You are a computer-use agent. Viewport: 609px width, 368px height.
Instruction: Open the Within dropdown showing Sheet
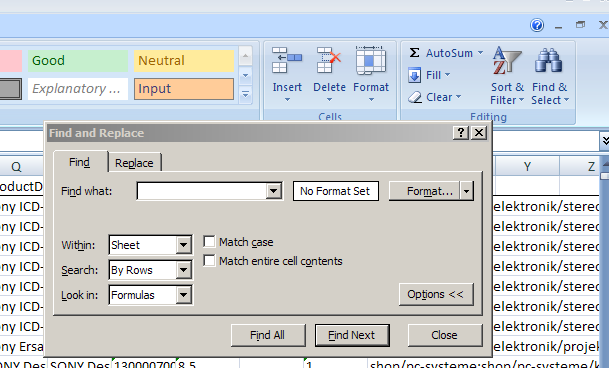point(183,245)
